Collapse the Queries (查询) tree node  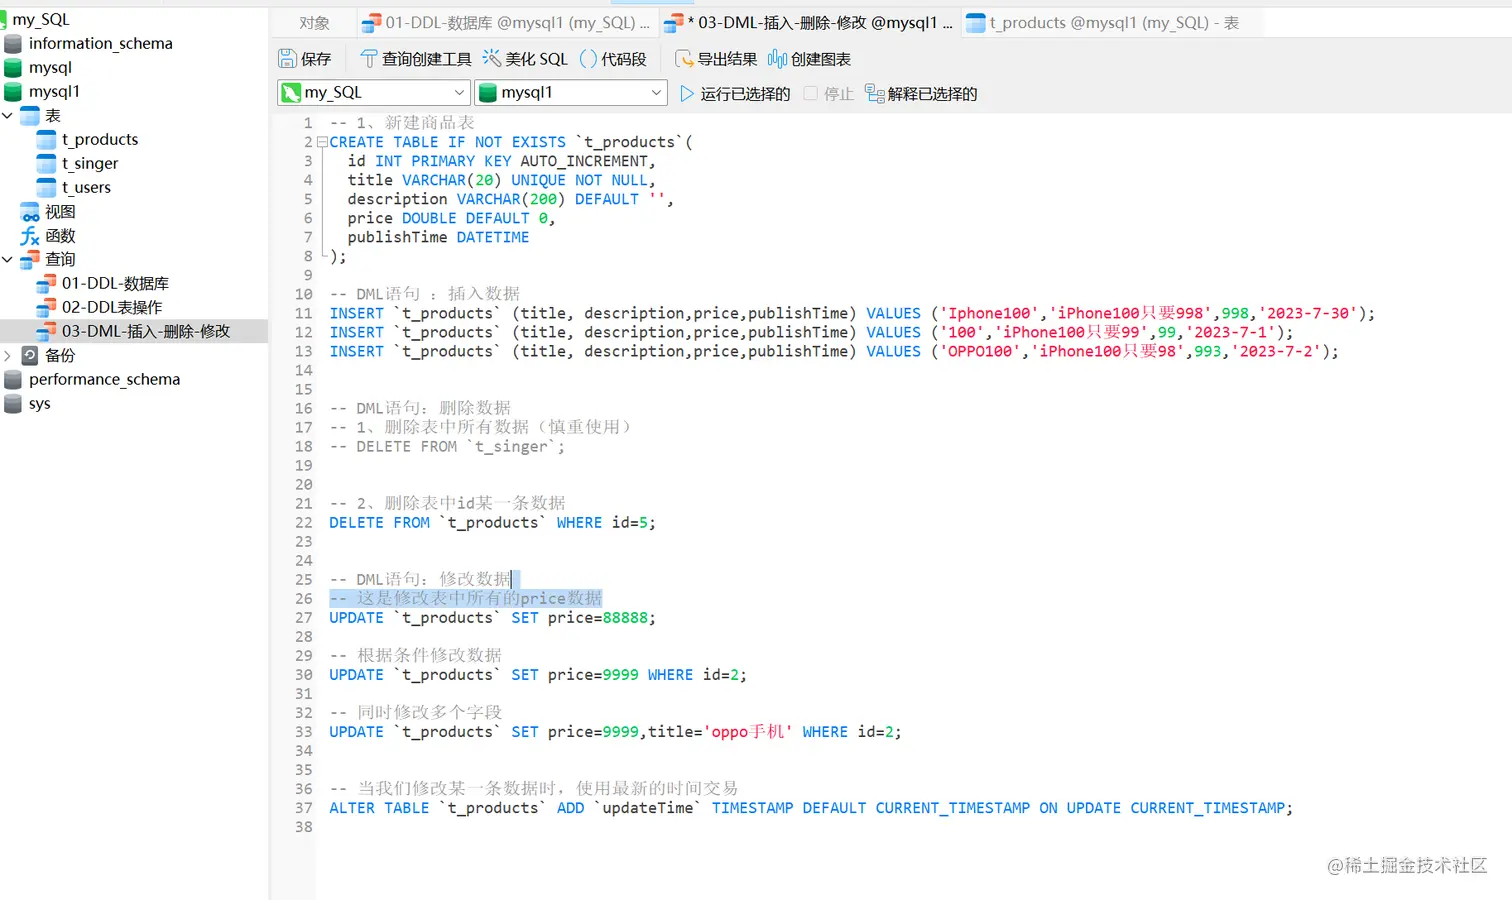click(x=7, y=259)
